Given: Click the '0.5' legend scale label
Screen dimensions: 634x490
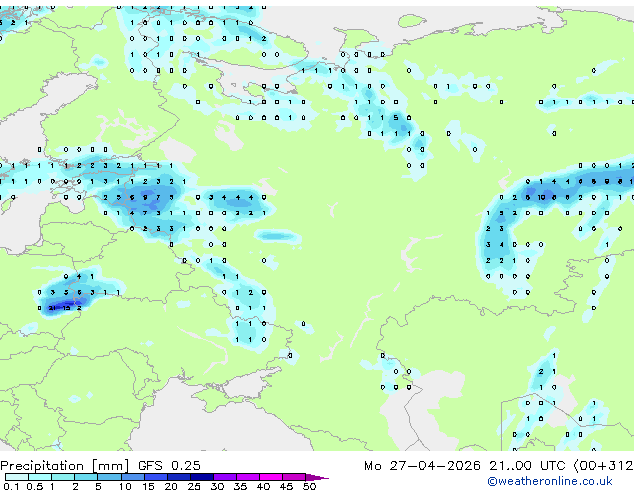Looking at the screenshot, I should pos(35,486).
